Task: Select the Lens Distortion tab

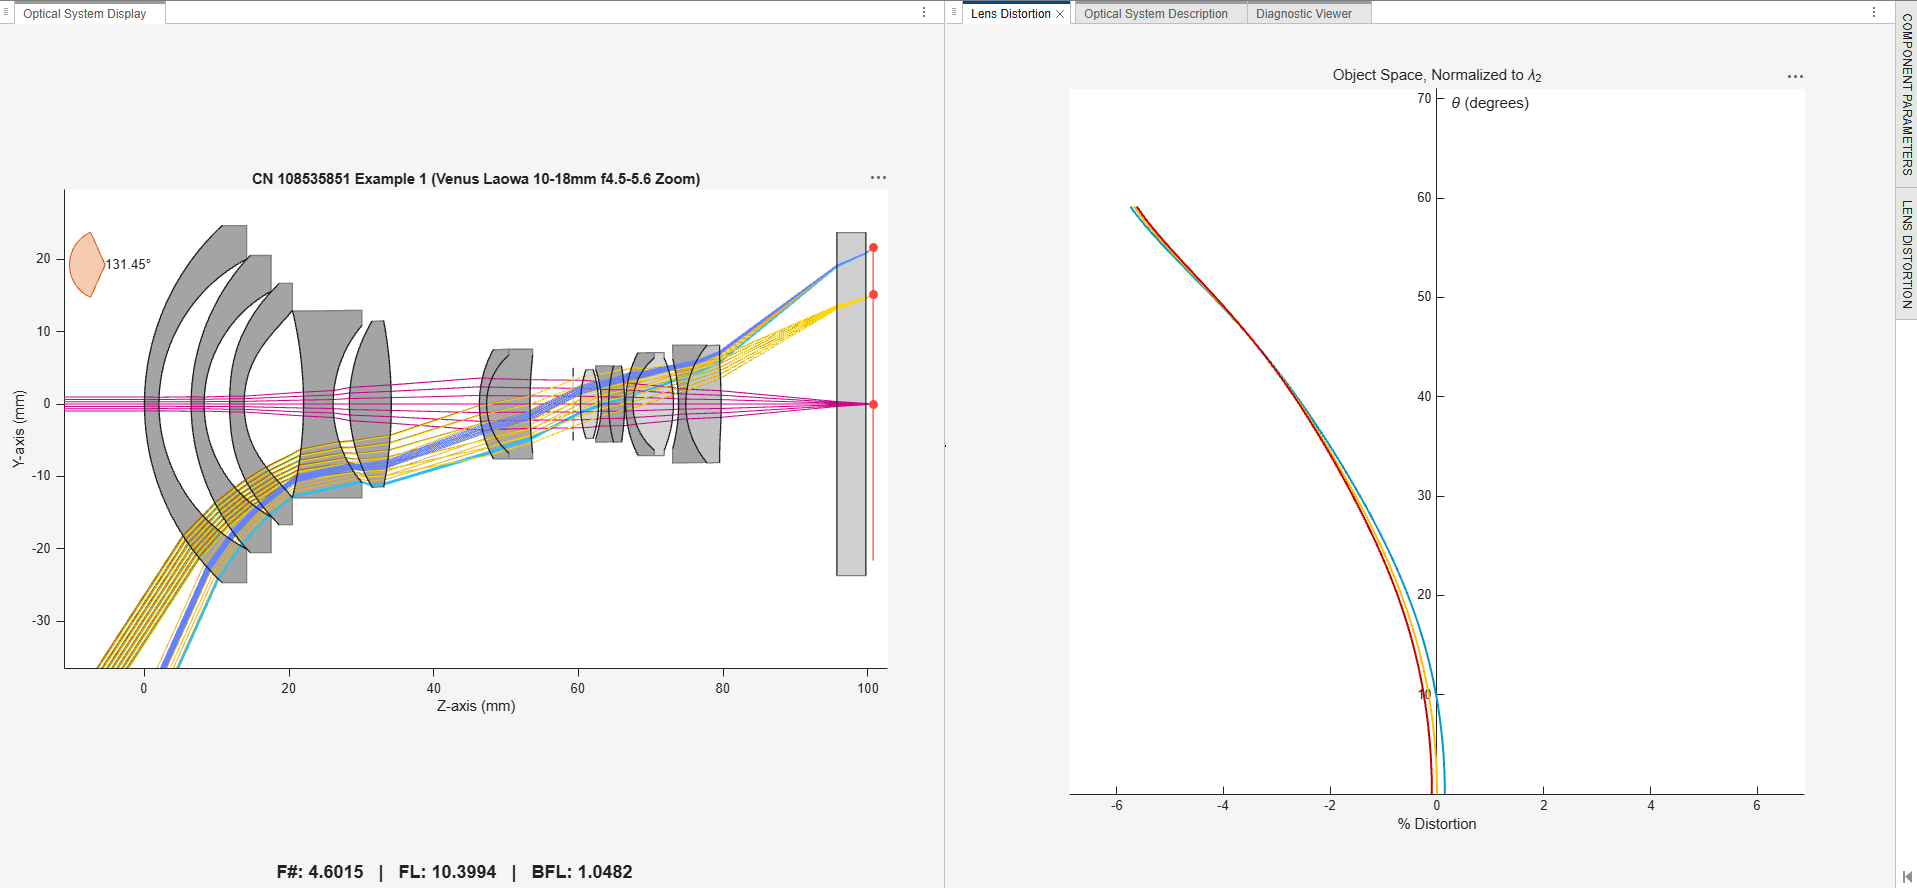Action: [1010, 14]
